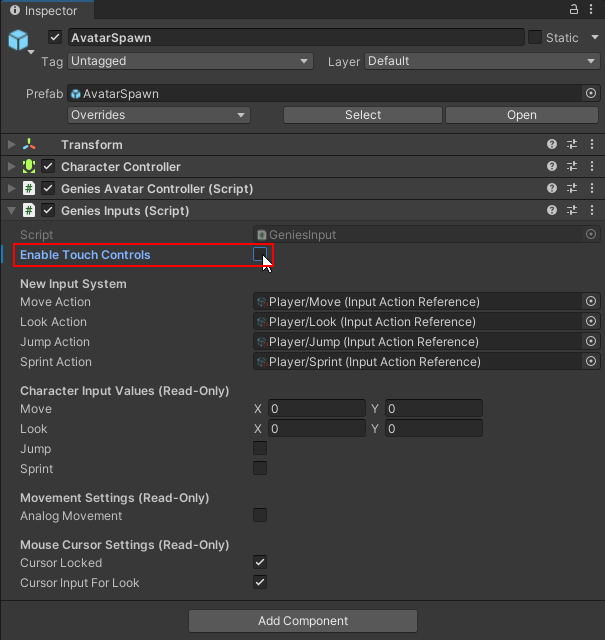Image resolution: width=605 pixels, height=640 pixels.
Task: Disable the Character Controller component checkbox
Action: [48, 167]
